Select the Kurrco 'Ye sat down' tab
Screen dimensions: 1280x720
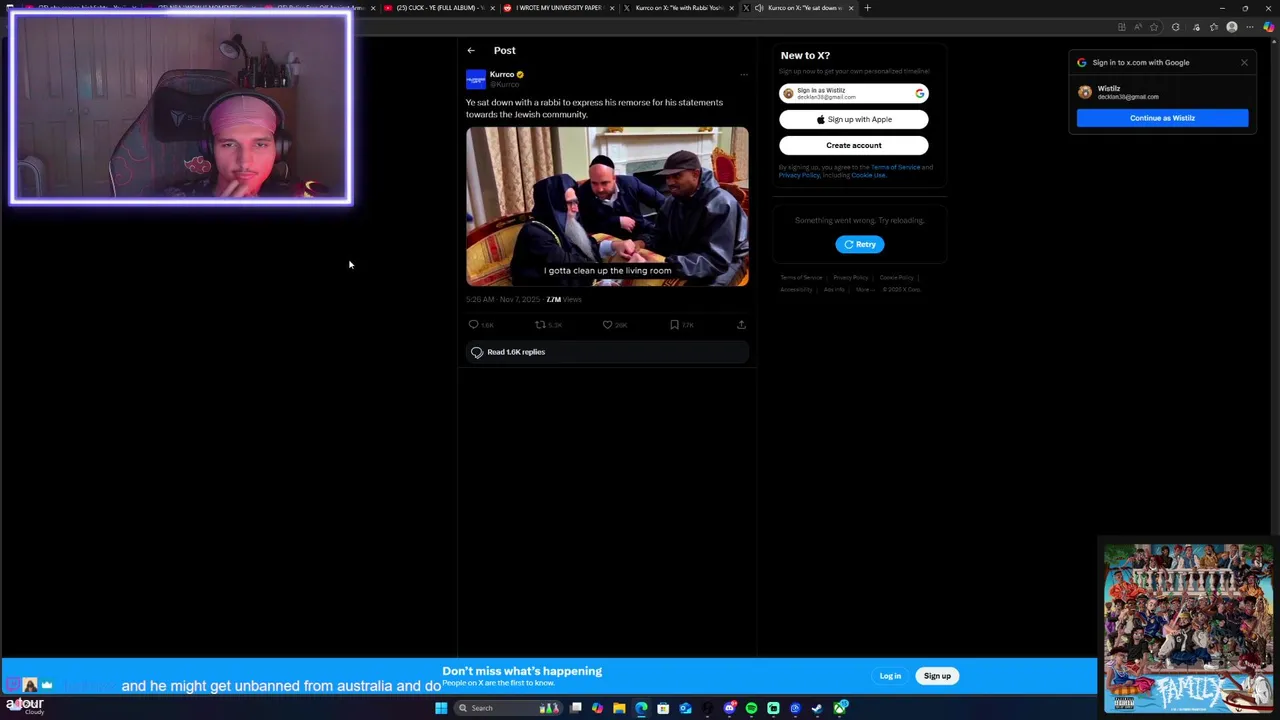point(798,8)
